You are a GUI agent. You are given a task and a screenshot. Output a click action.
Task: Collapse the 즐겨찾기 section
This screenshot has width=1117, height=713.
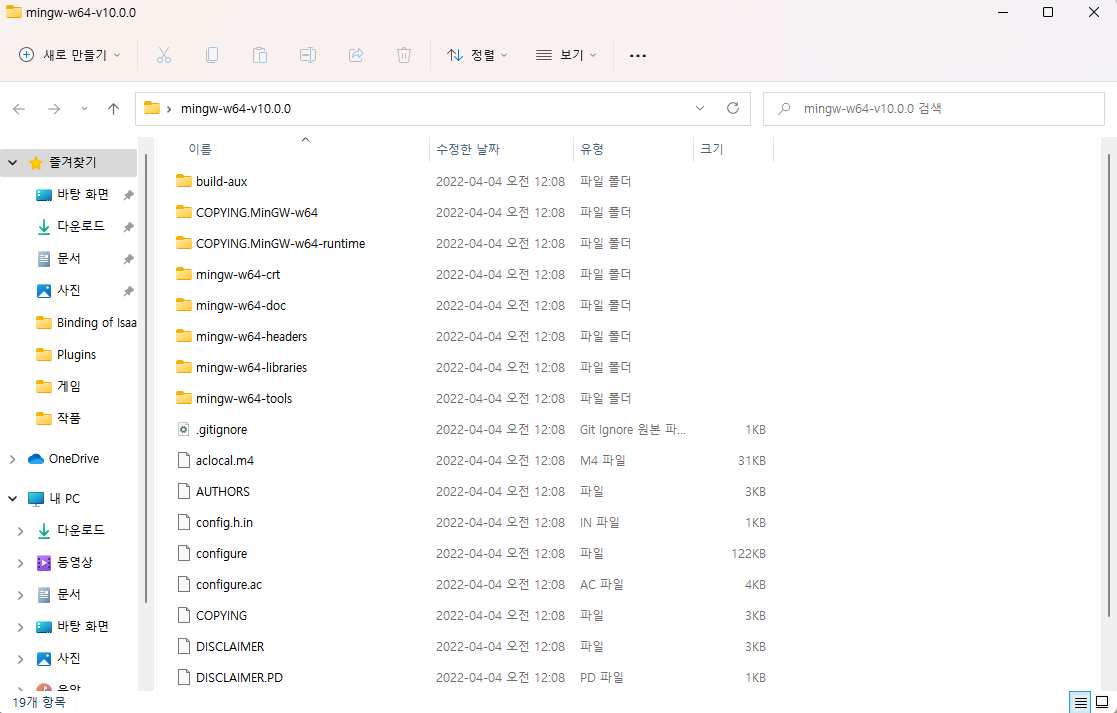point(12,163)
